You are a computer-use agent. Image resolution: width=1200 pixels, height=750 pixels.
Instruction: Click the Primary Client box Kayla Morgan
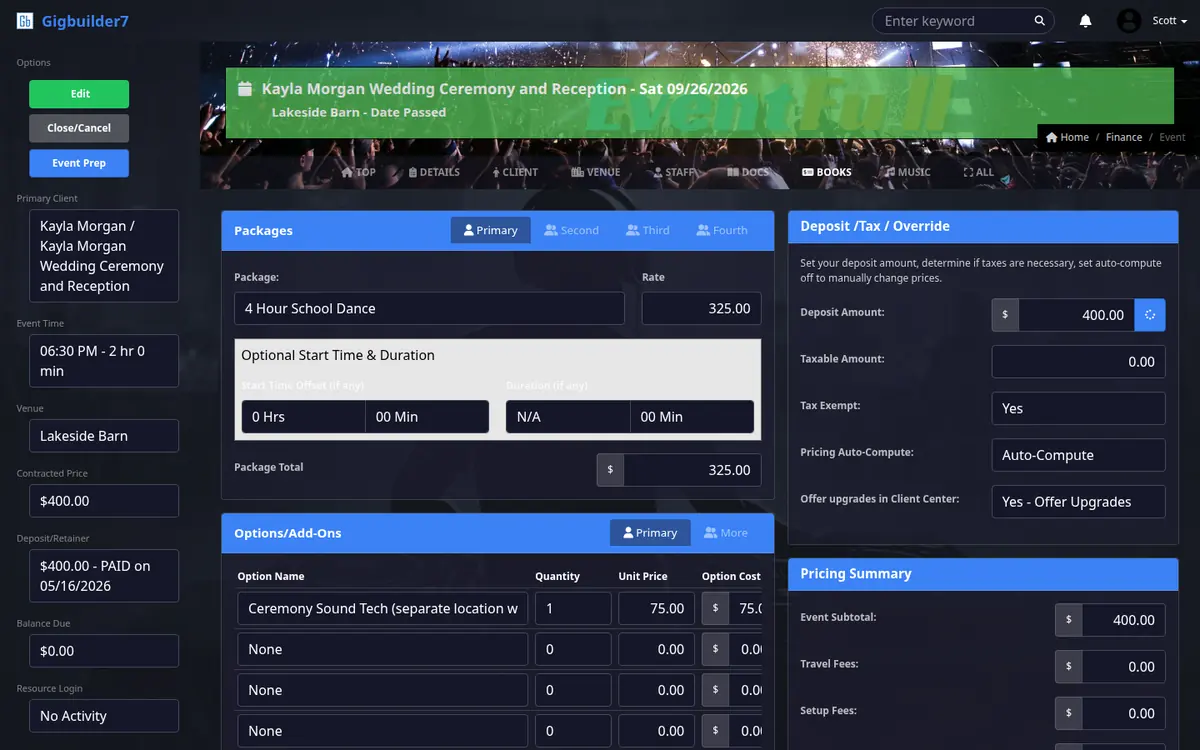[103, 256]
